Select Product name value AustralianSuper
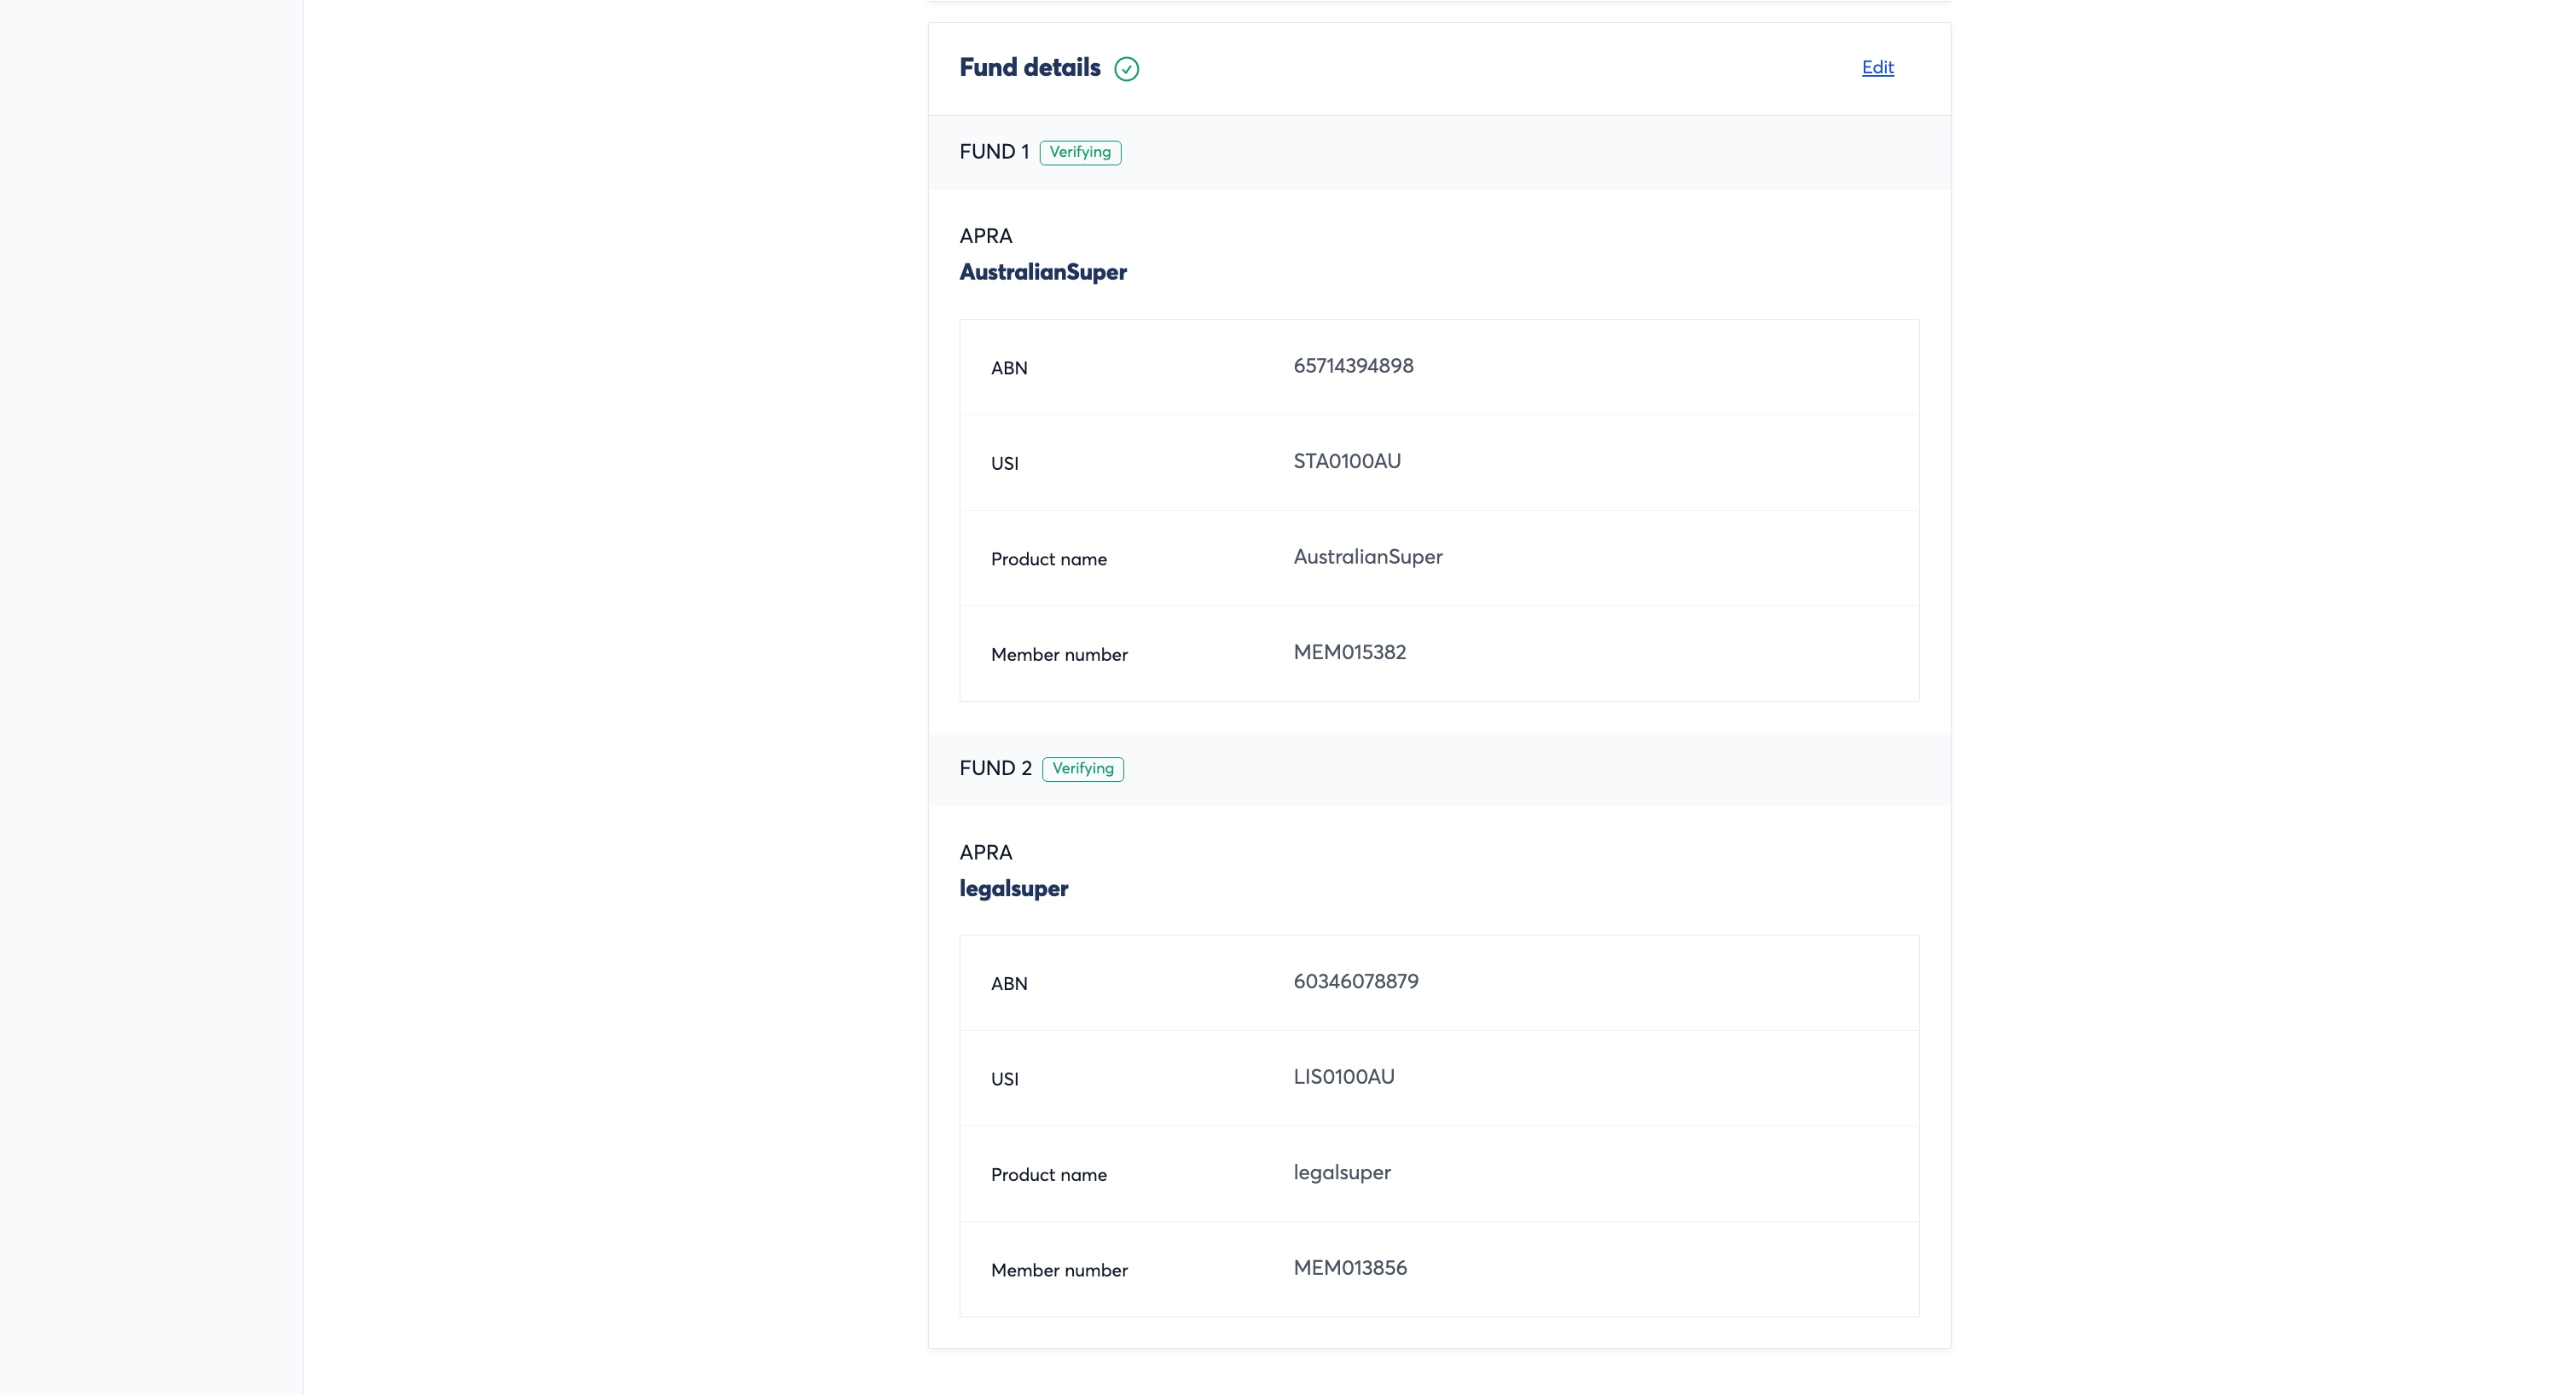 pos(1368,557)
